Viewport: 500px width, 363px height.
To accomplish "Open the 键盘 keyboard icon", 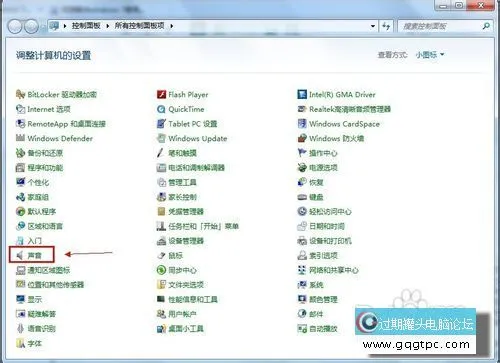I will pyautogui.click(x=302, y=197).
